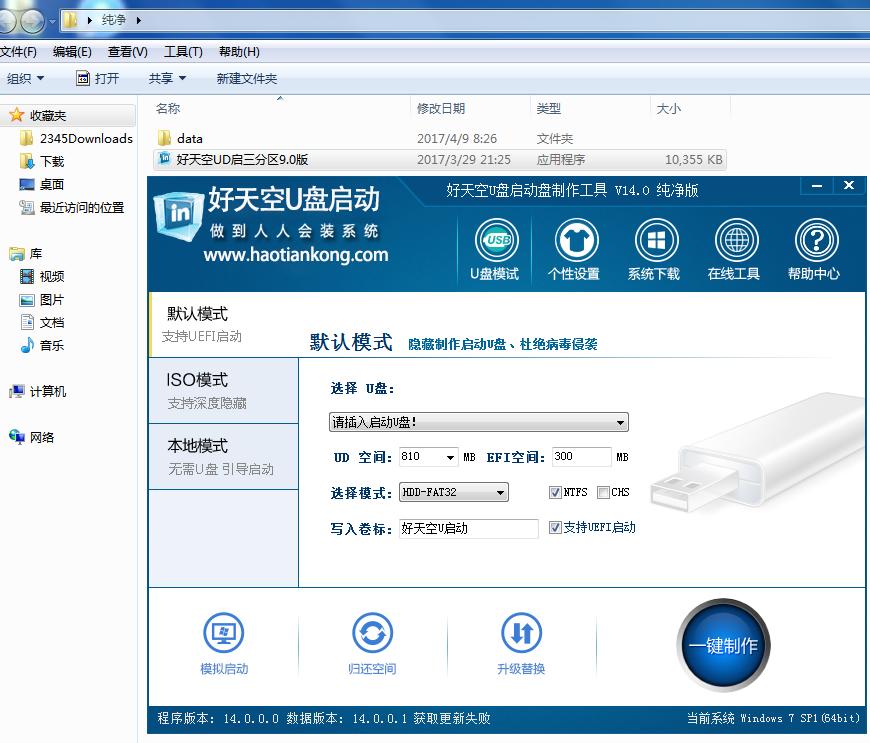Click the 一键制作 button
The height and width of the screenshot is (743, 870).
(723, 645)
